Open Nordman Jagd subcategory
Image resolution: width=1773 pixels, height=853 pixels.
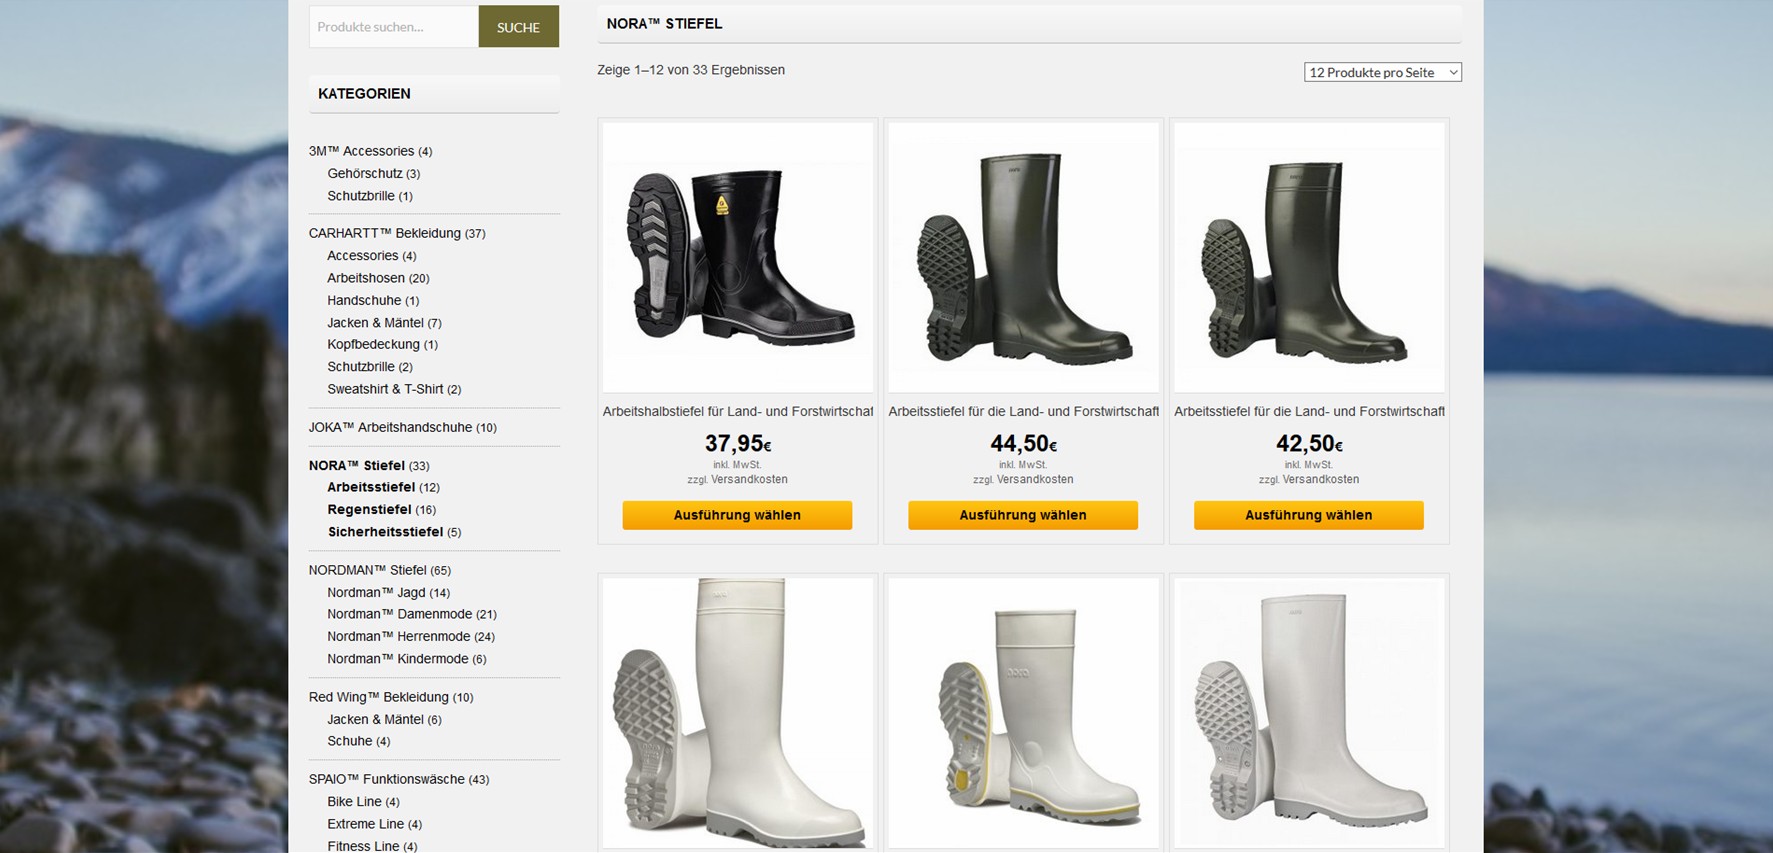click(376, 592)
